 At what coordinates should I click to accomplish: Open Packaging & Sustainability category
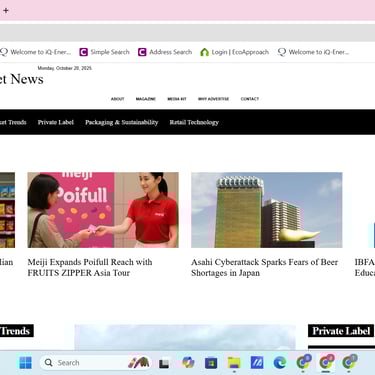pos(121,122)
